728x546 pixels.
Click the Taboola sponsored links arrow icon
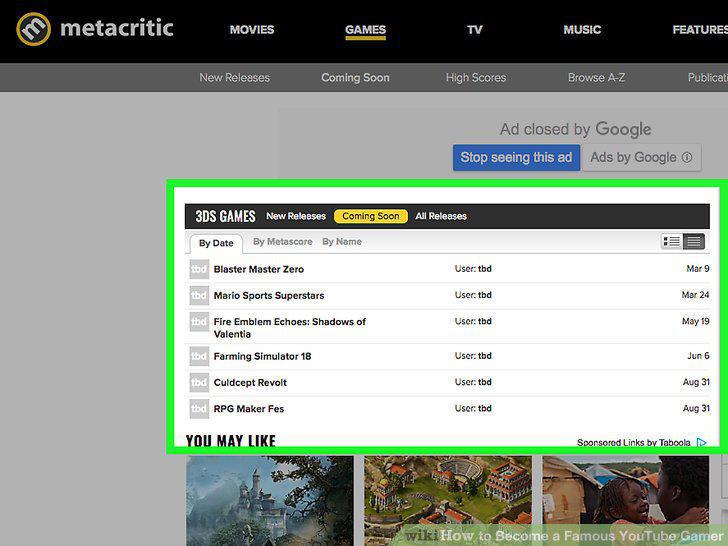point(702,442)
